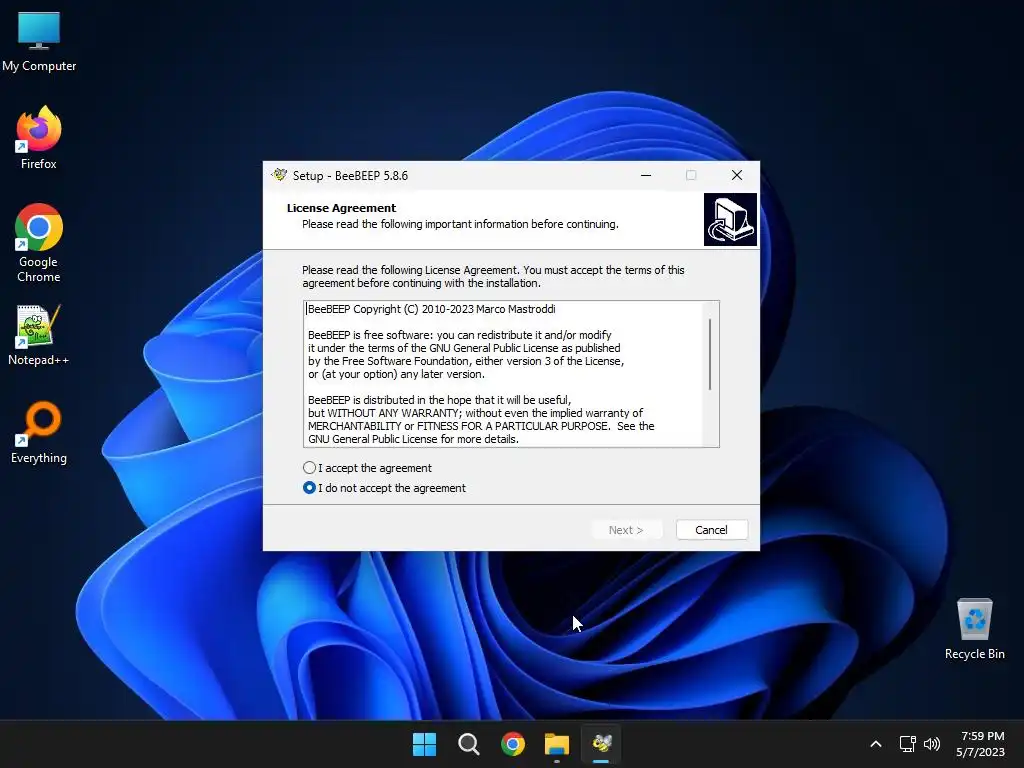Click 'BeeBEEP Copyright (C) 2010-2023 Marco Mastroddi' line
1024x768 pixels.
click(431, 309)
